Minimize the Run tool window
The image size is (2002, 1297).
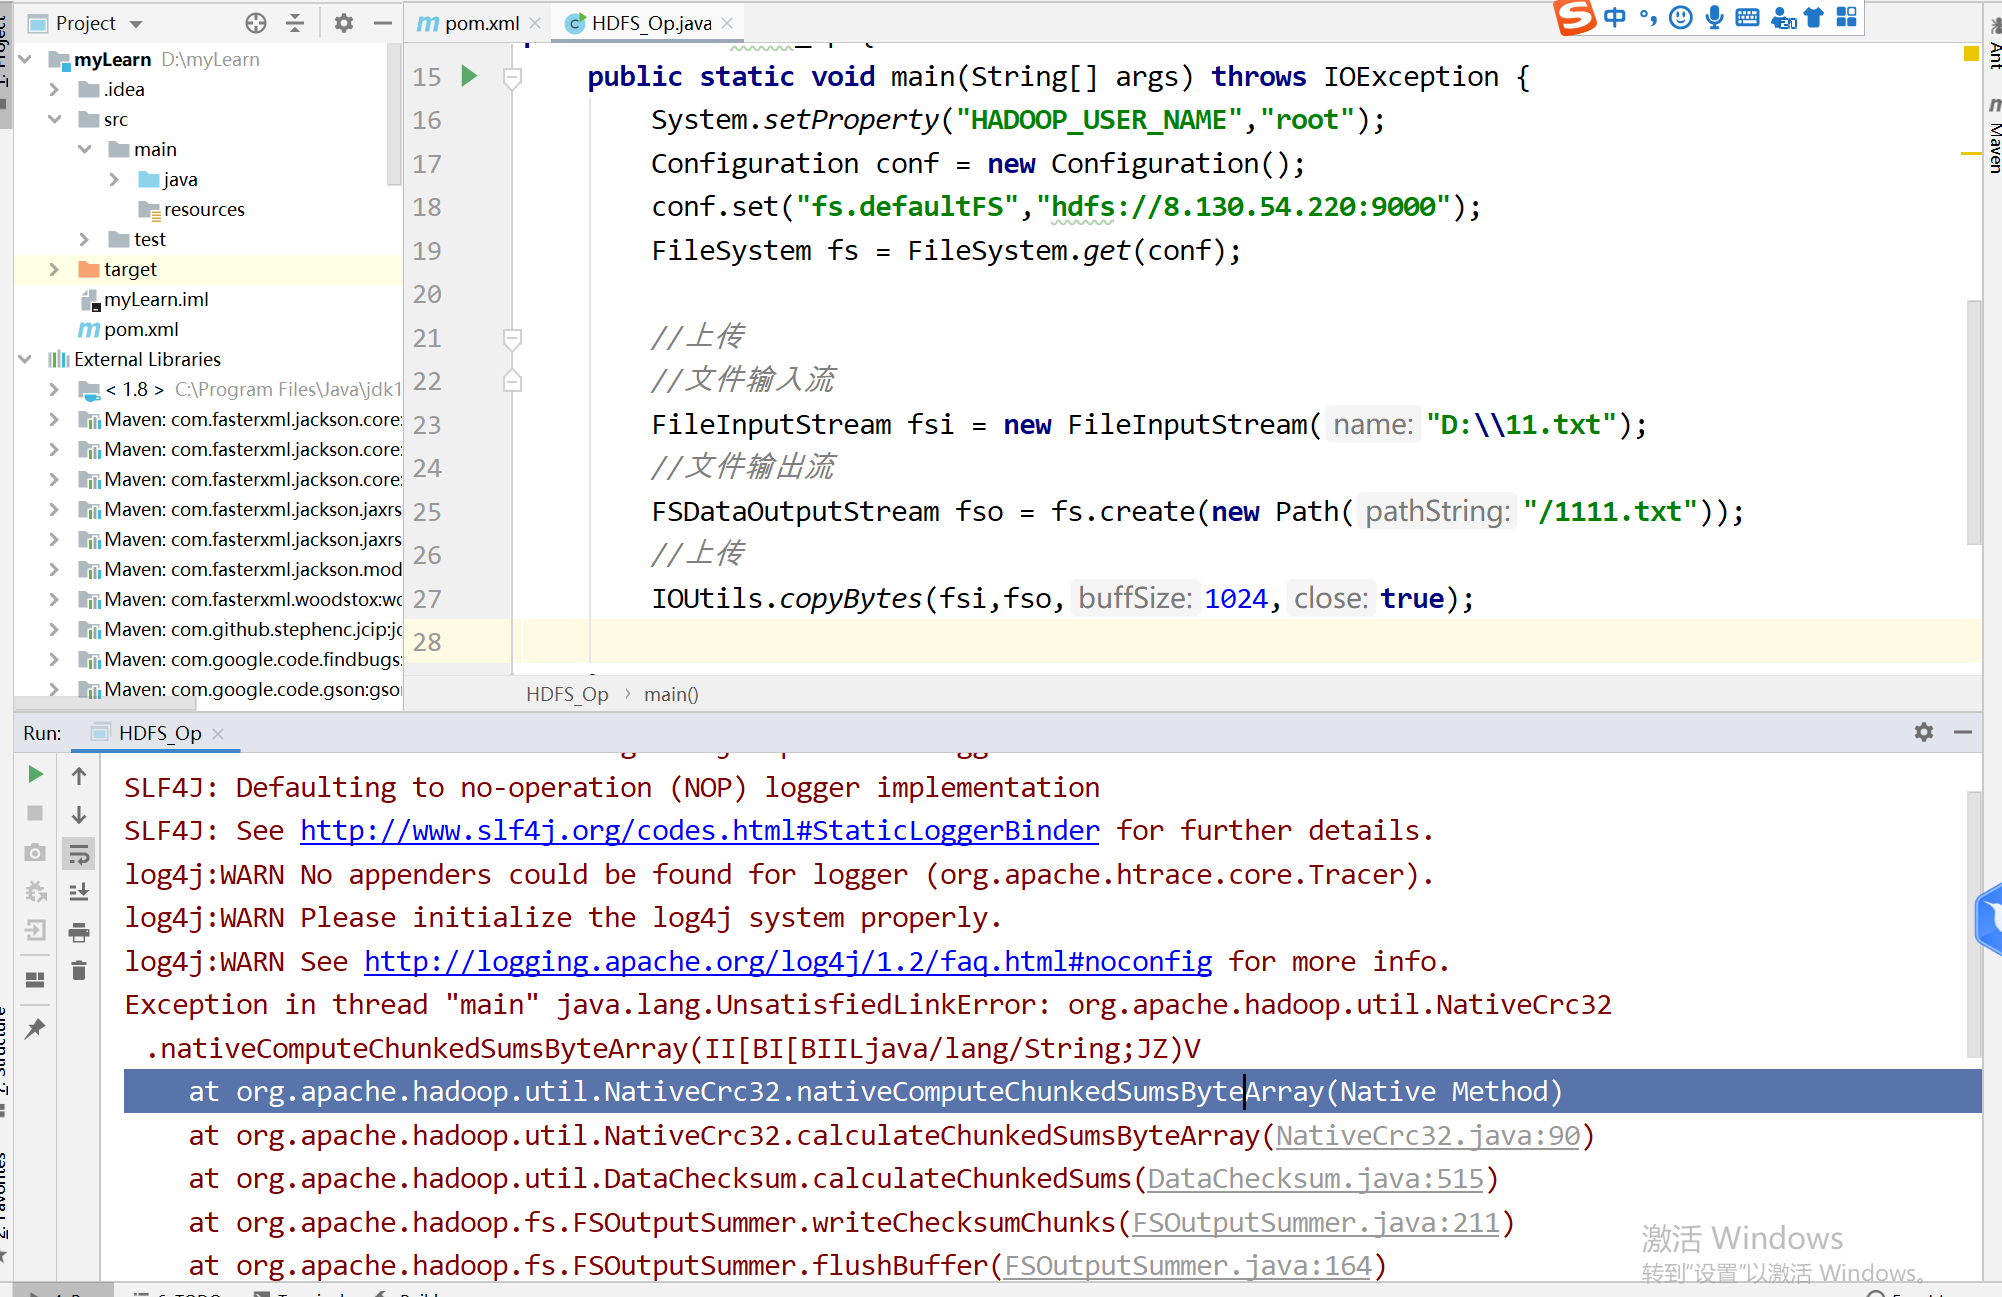tap(1963, 732)
